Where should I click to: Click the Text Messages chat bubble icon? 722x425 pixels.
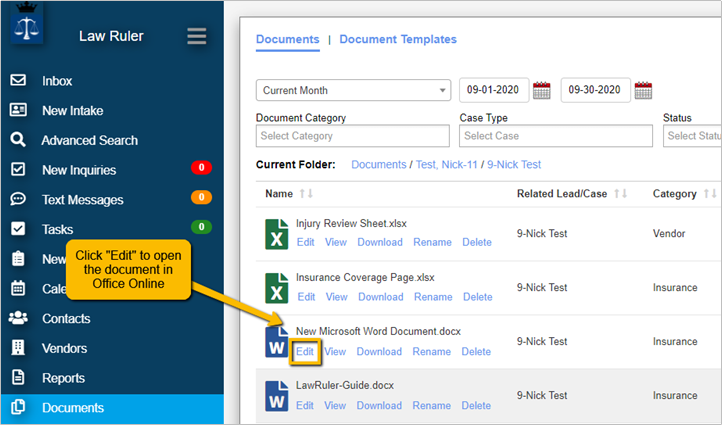point(18,199)
